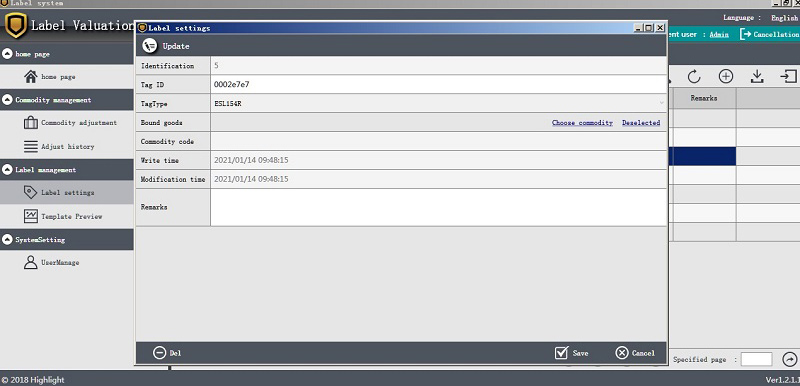Click the refresh icon in the toolbar

point(694,77)
